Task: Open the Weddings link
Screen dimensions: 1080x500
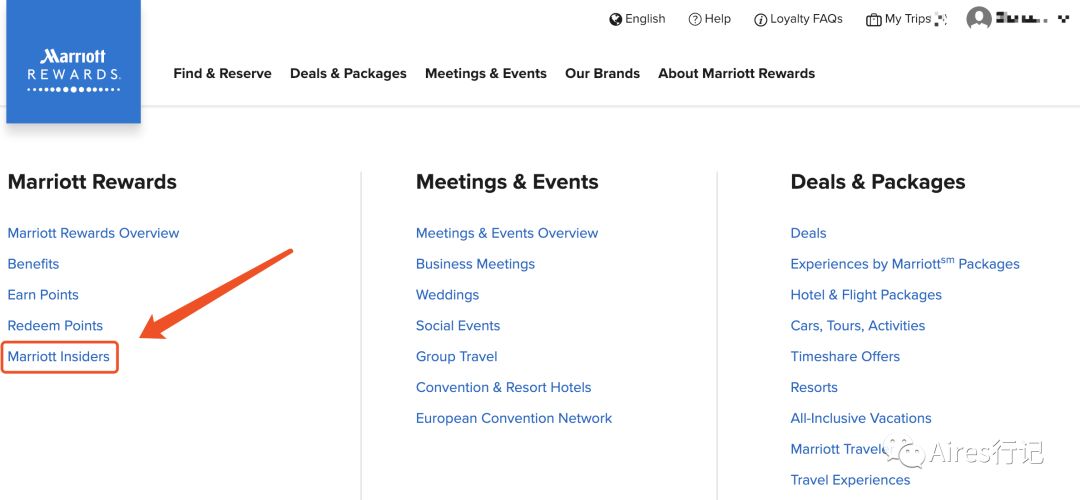Action: [x=448, y=295]
